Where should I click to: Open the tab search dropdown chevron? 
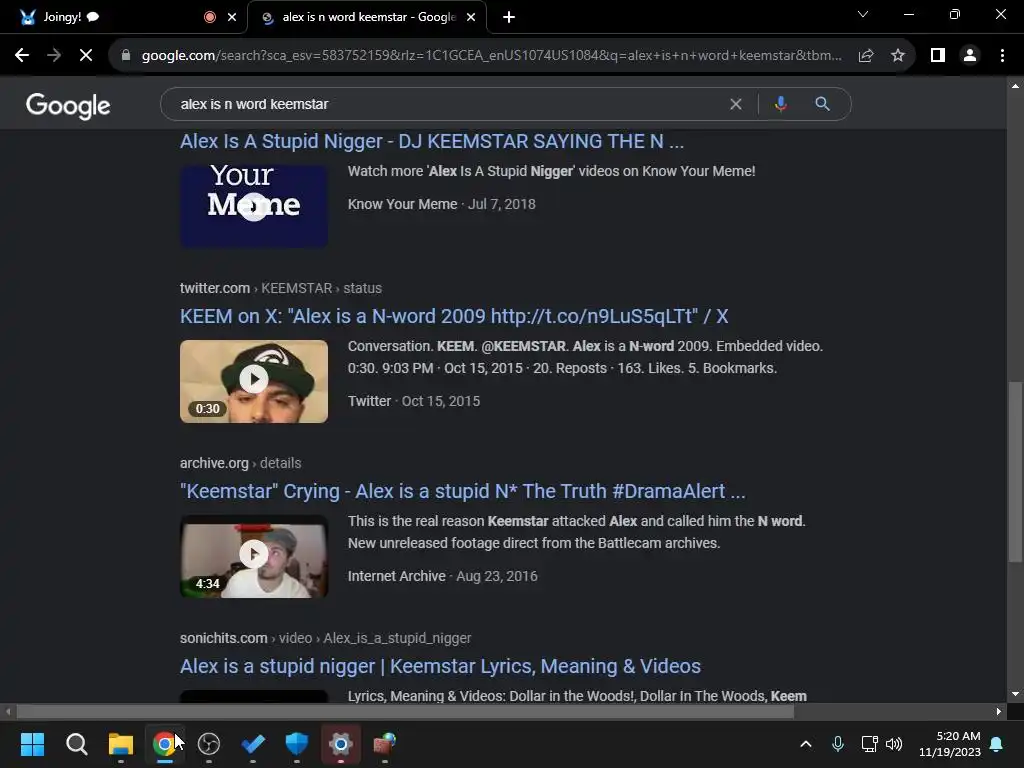pyautogui.click(x=863, y=14)
